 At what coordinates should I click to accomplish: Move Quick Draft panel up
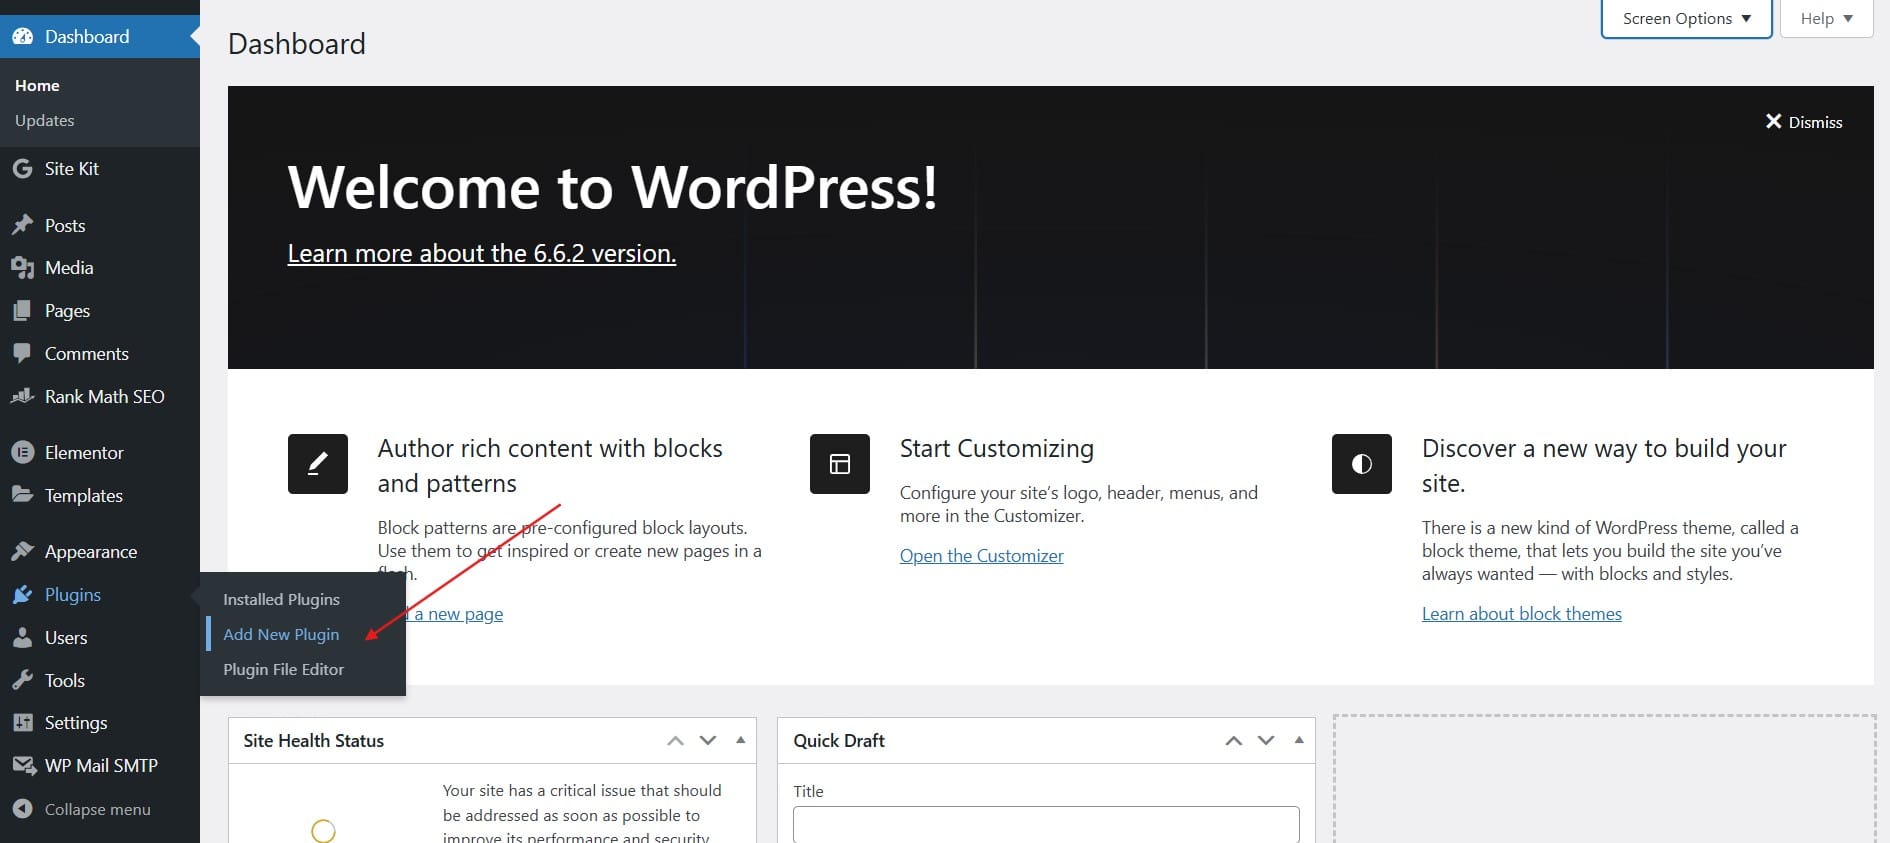point(1234,741)
